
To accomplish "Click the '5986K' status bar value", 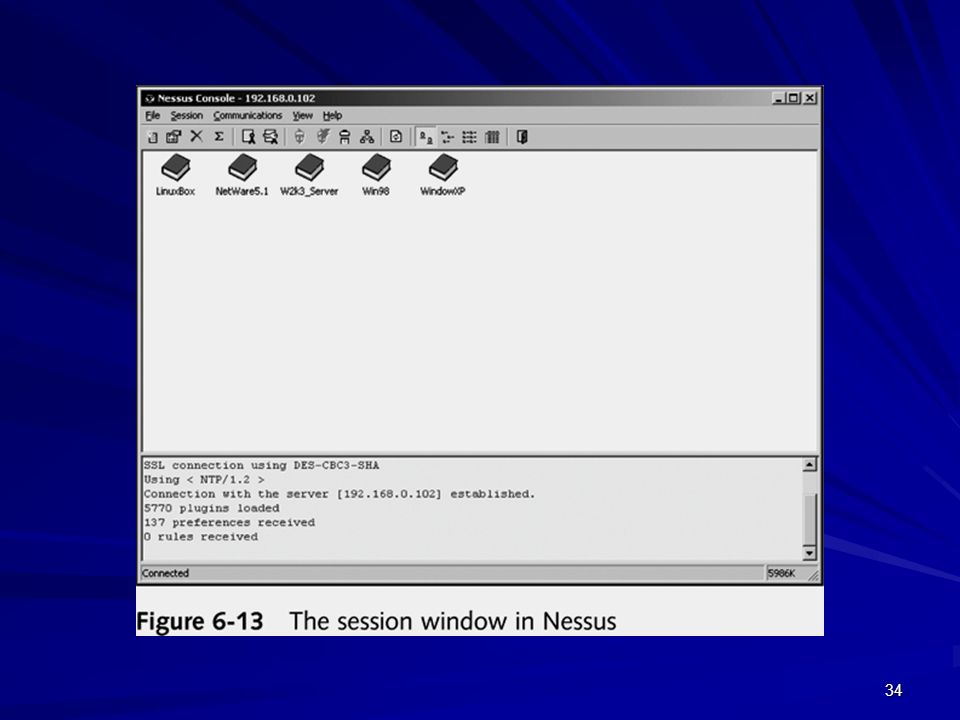I will pyautogui.click(x=781, y=573).
